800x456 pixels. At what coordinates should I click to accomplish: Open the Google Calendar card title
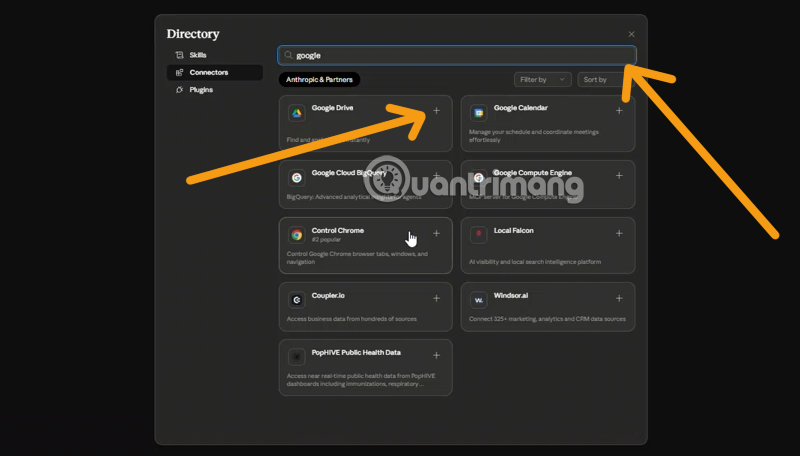click(x=520, y=108)
